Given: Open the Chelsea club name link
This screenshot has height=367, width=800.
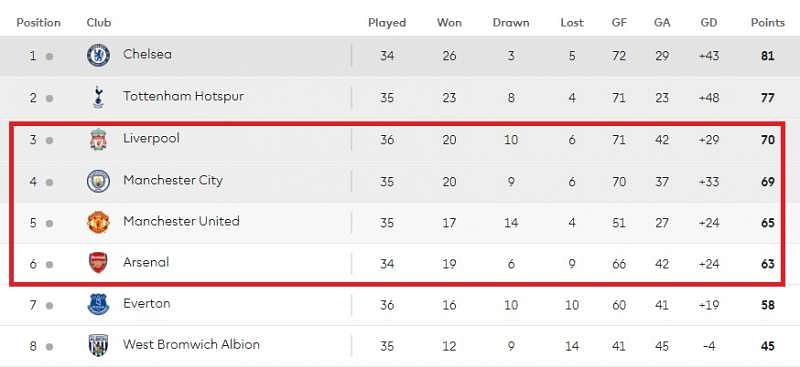Looking at the screenshot, I should [x=147, y=55].
